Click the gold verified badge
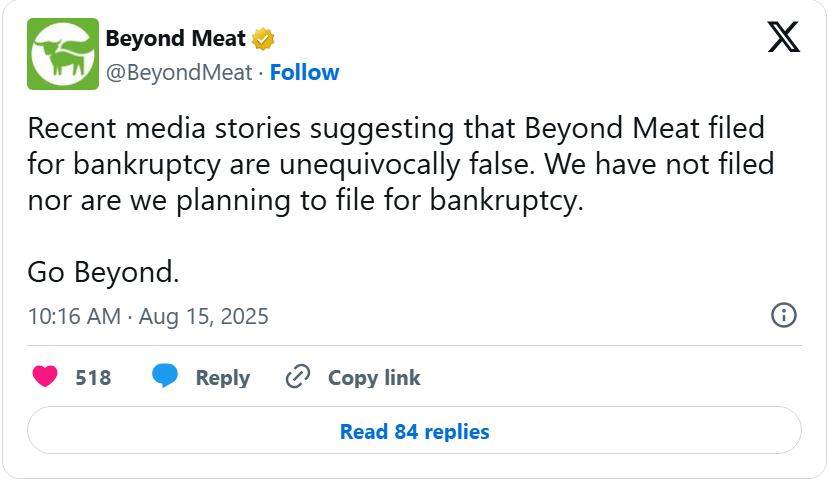 coord(264,39)
